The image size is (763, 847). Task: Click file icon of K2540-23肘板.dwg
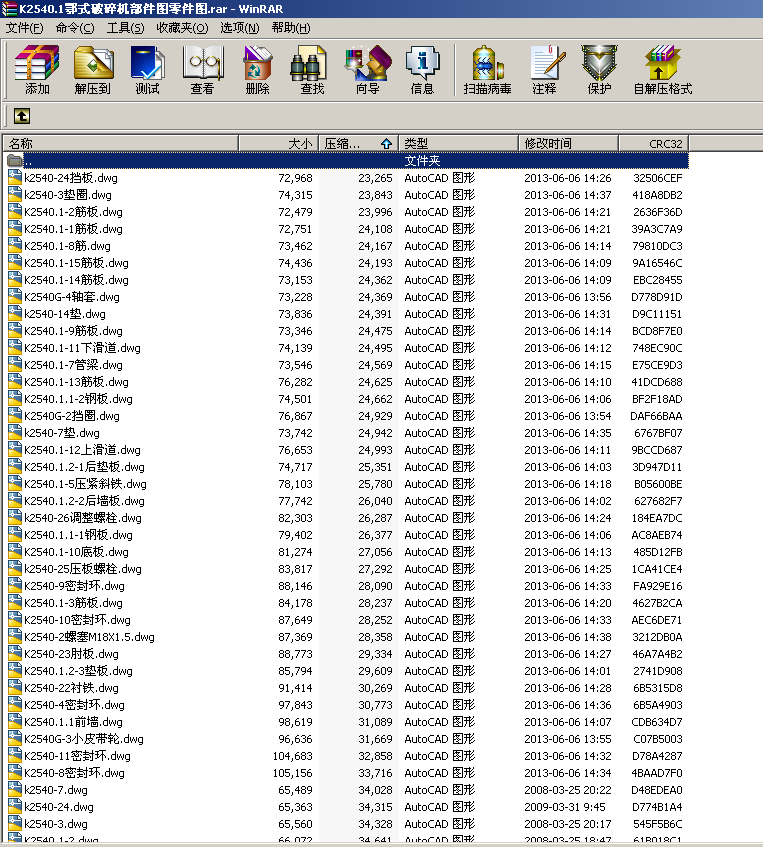[x=15, y=654]
